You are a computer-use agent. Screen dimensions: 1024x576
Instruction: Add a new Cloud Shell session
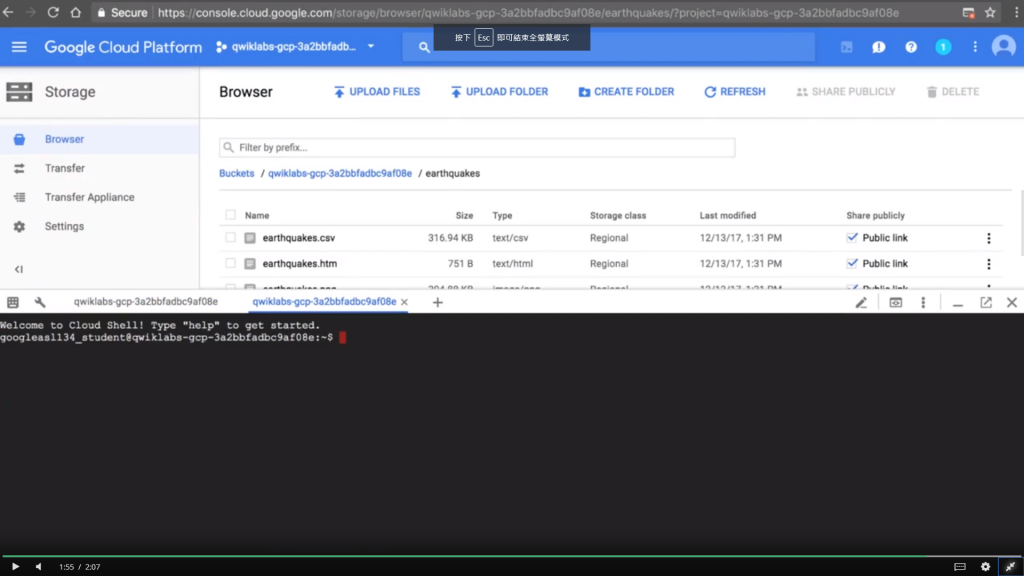pyautogui.click(x=438, y=302)
